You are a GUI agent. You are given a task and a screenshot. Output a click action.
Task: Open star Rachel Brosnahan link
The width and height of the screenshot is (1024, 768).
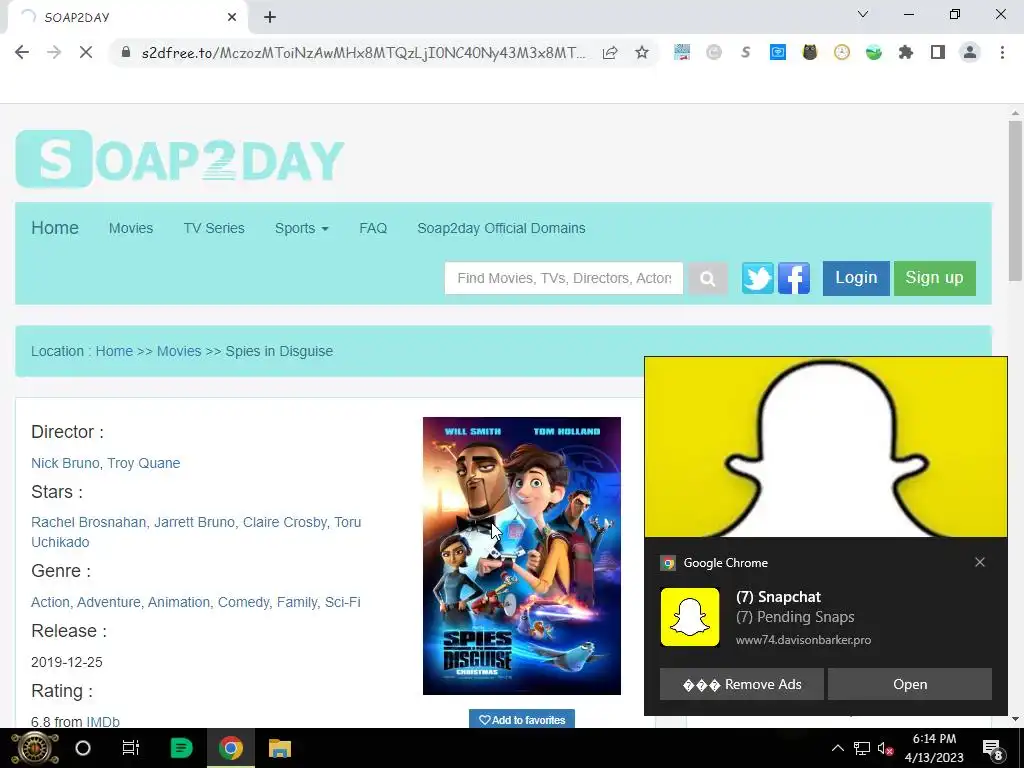[88, 522]
